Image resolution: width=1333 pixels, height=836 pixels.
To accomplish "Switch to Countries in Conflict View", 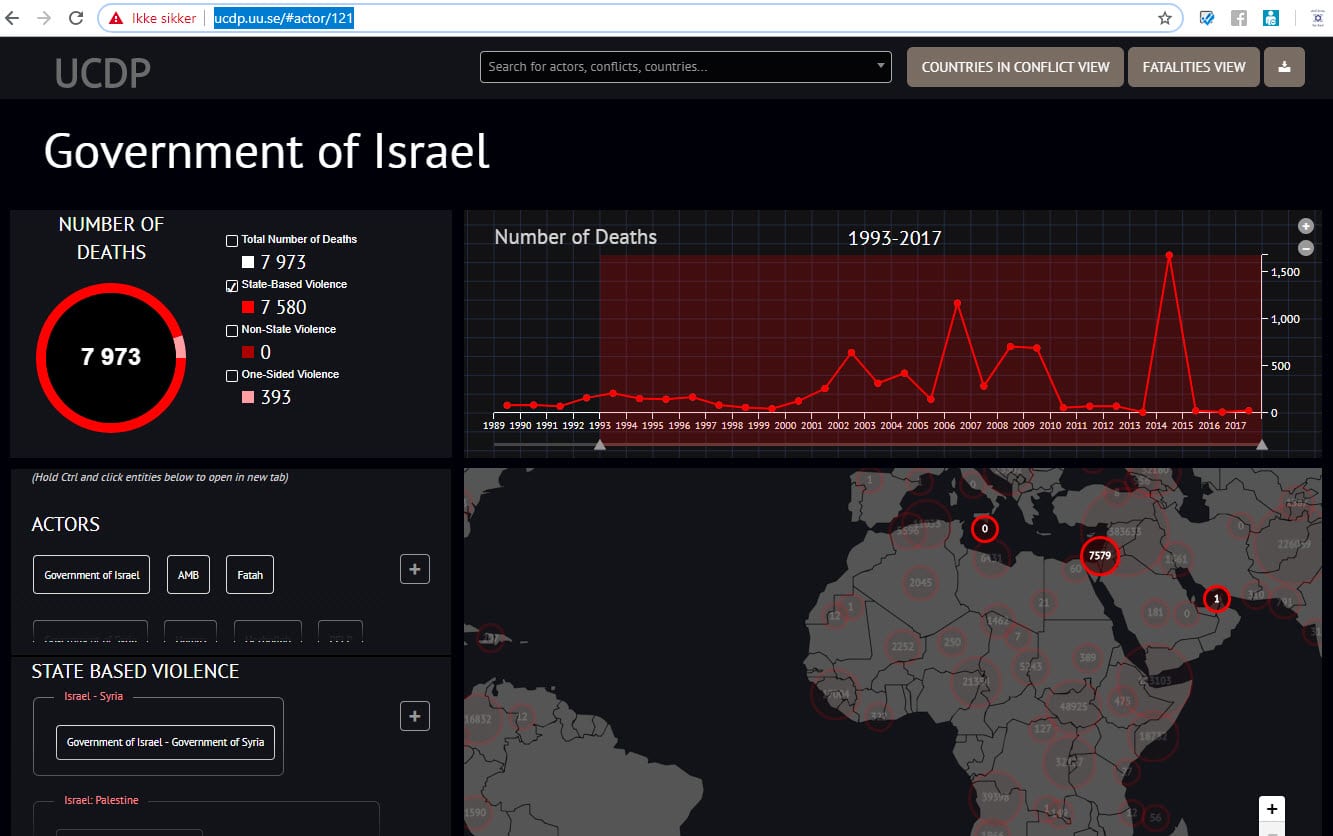I will coord(1015,67).
